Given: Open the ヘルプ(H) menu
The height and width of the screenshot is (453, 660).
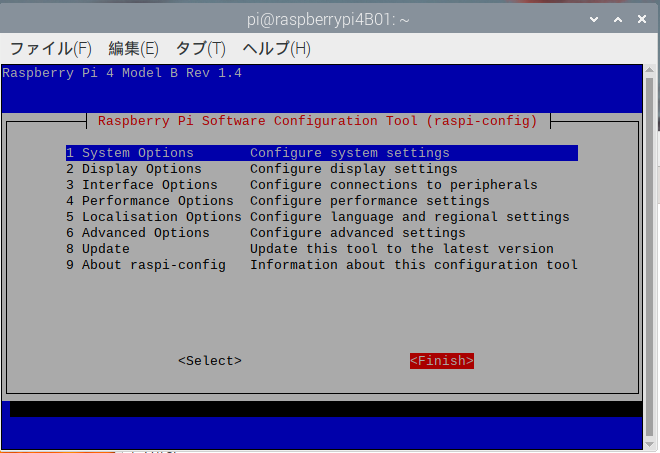Looking at the screenshot, I should [276, 48].
